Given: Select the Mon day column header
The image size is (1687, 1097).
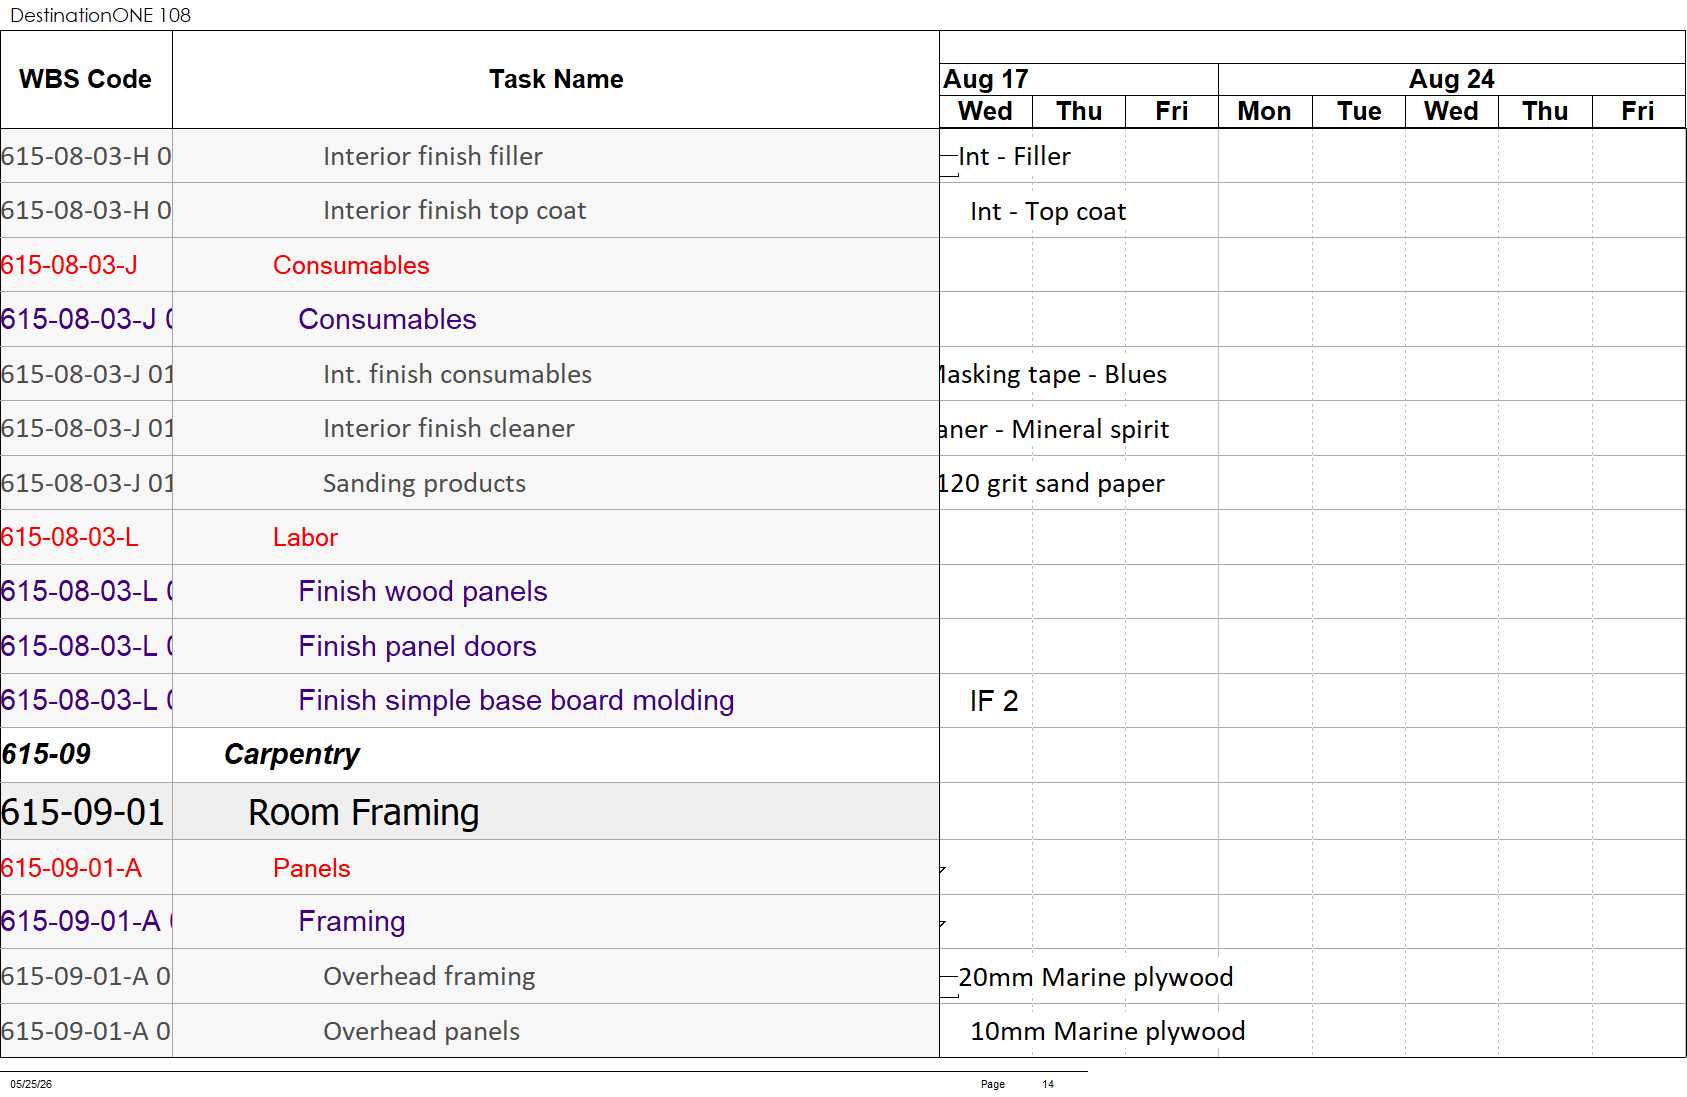Looking at the screenshot, I should (x=1264, y=111).
